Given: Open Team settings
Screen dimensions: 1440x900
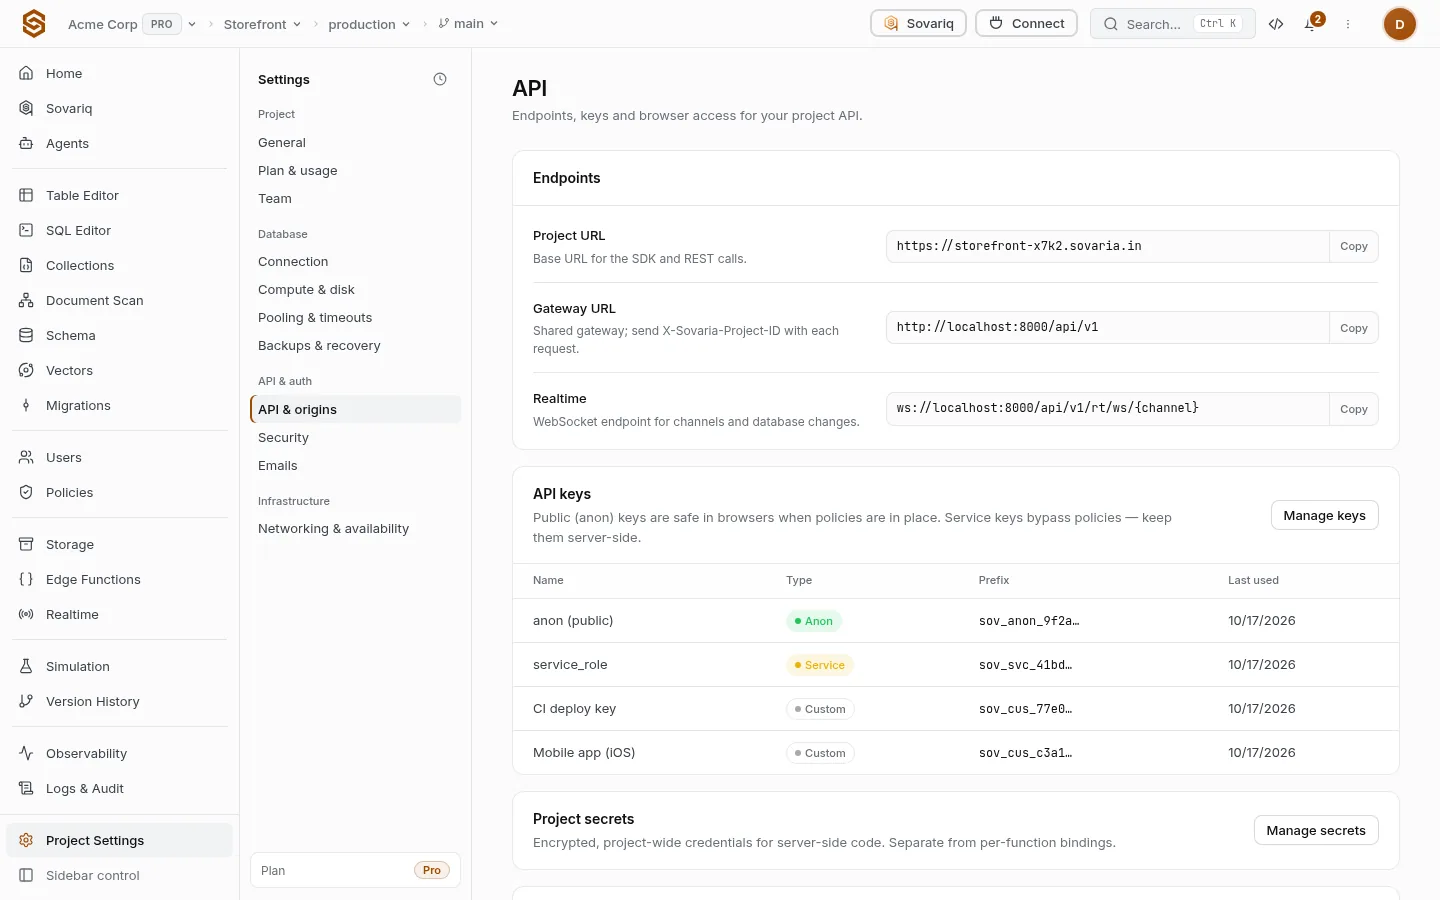Looking at the screenshot, I should (x=355, y=199).
